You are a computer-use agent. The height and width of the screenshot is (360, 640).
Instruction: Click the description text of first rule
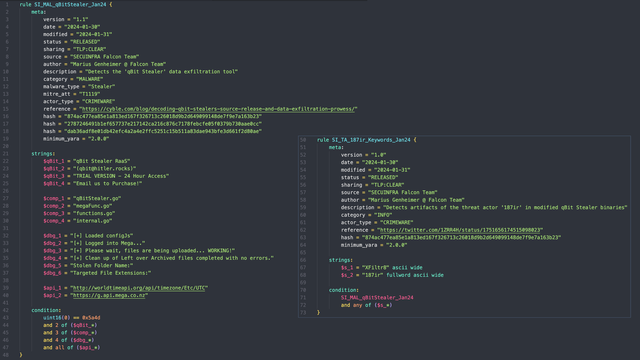coord(161,71)
